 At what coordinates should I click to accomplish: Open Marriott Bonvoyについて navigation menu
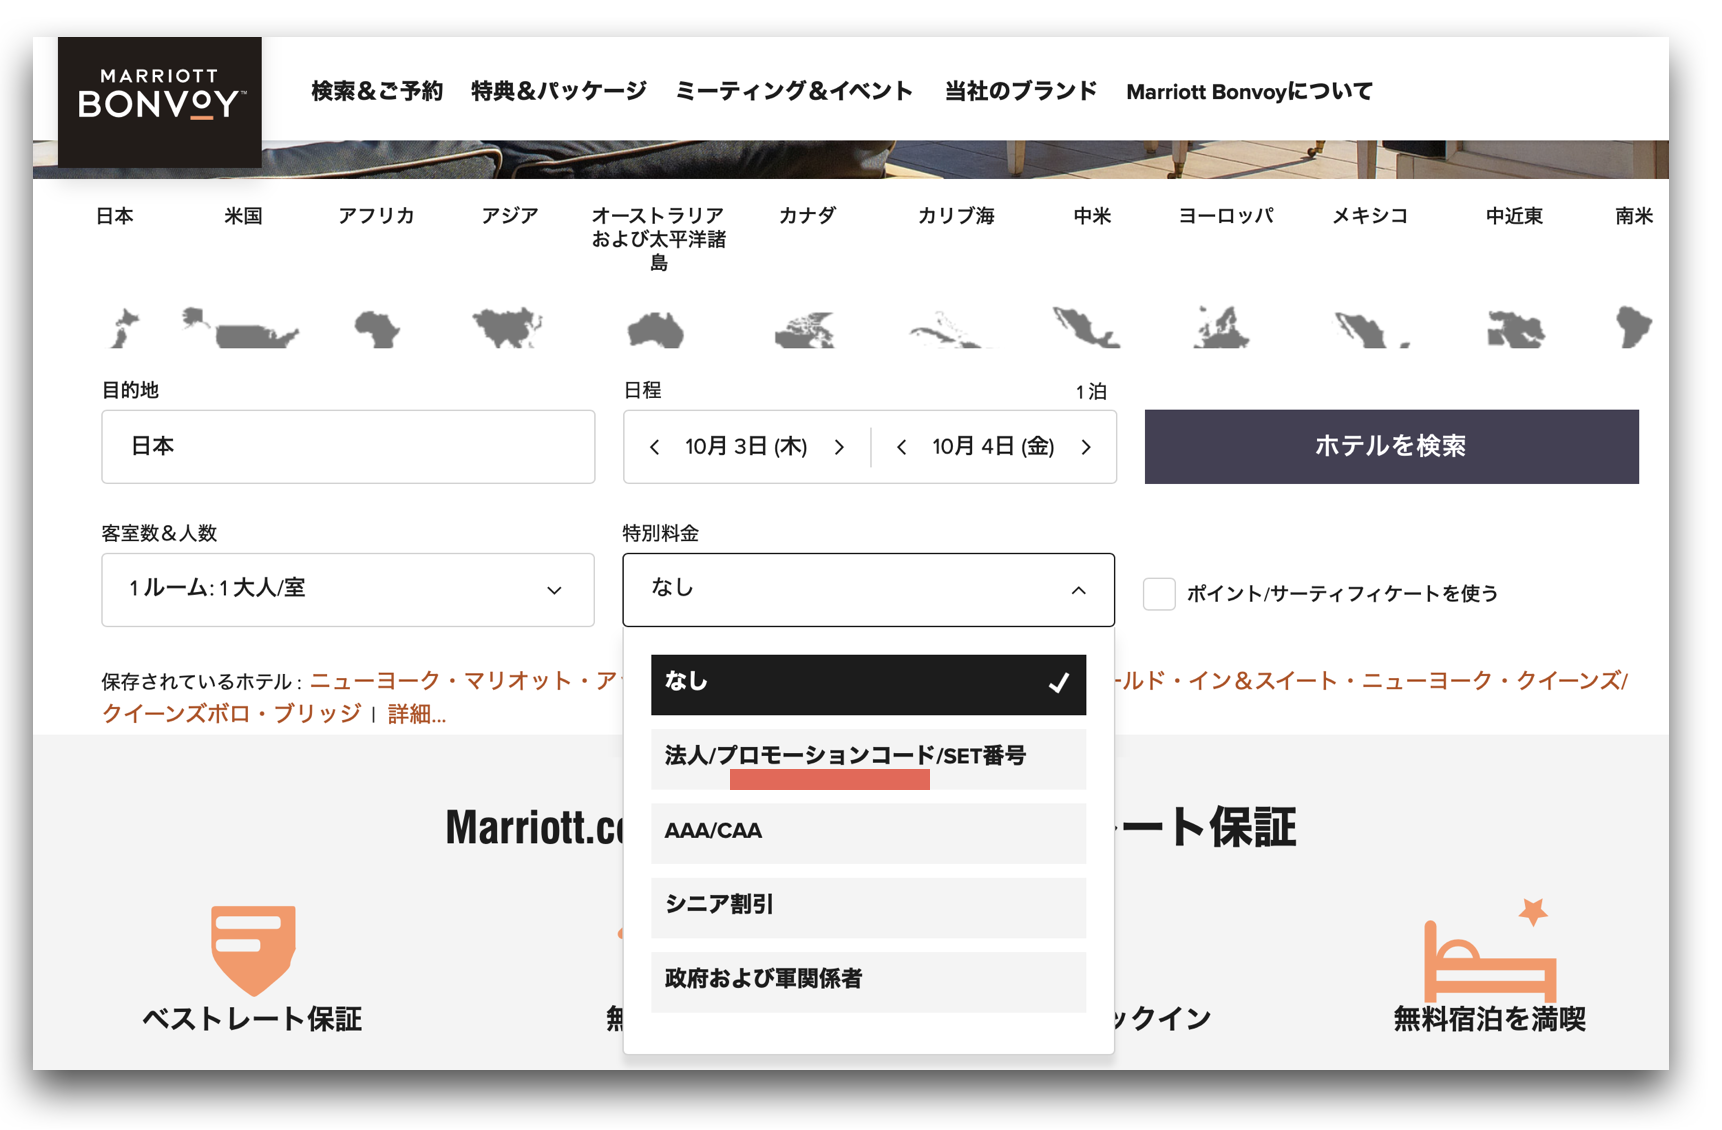[x=1249, y=91]
